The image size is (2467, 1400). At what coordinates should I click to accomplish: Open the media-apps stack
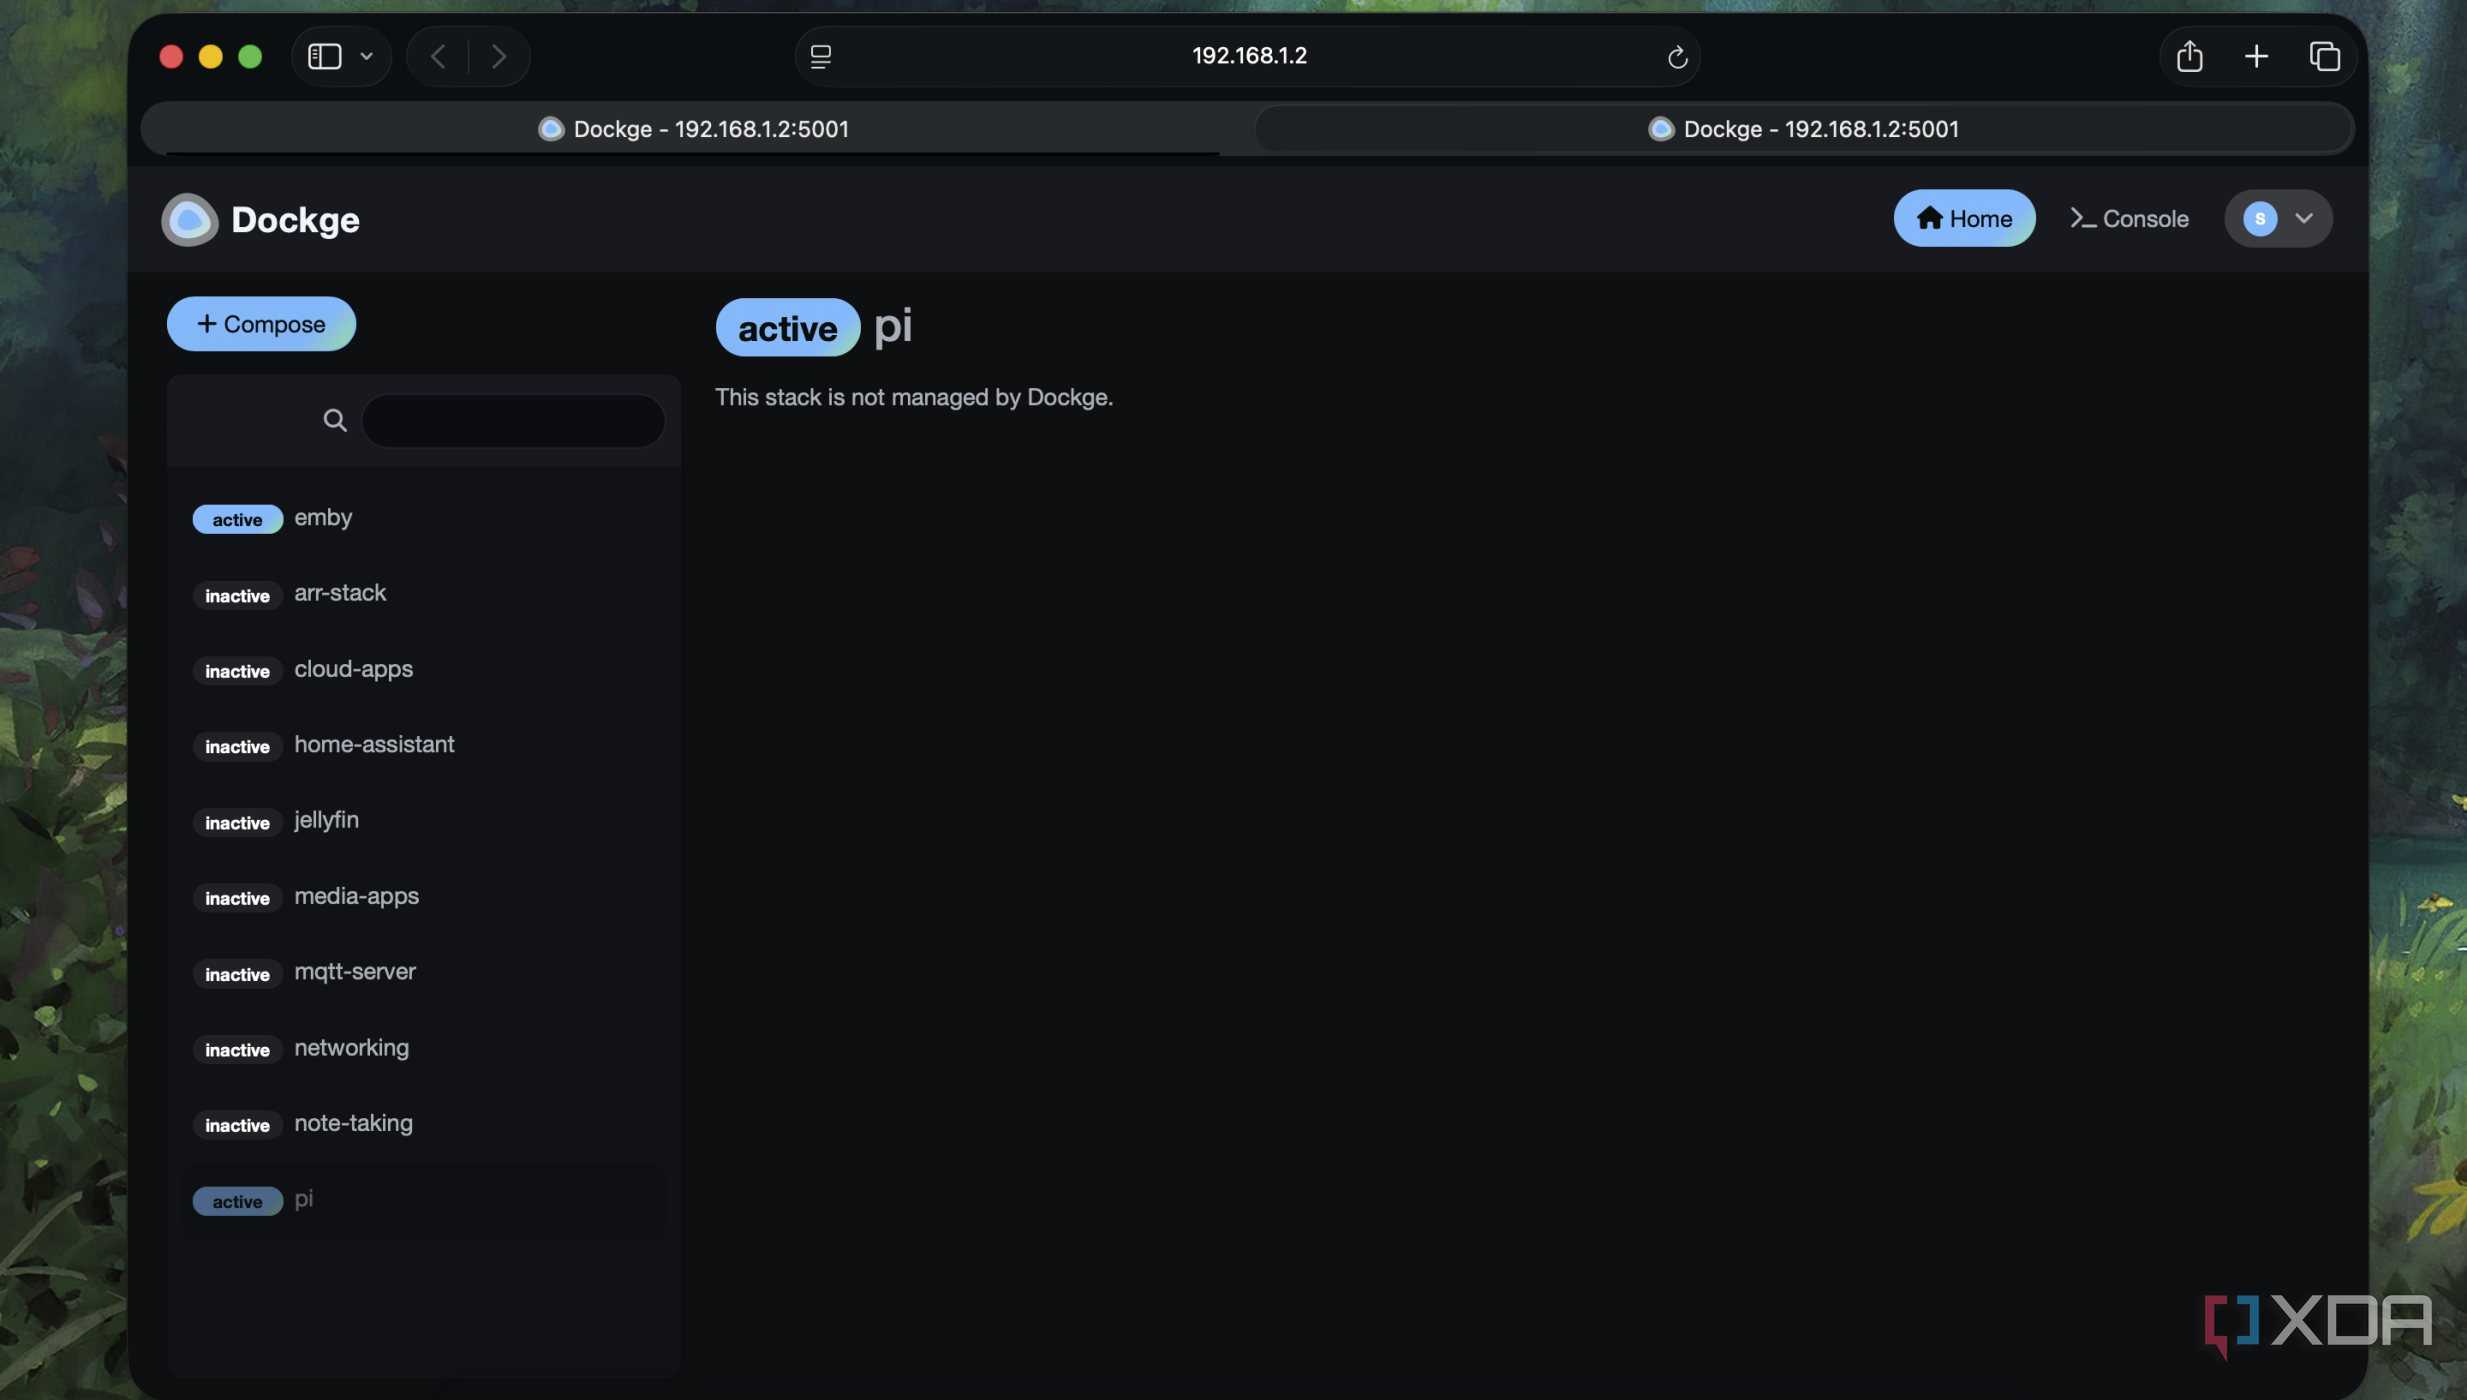click(424, 897)
